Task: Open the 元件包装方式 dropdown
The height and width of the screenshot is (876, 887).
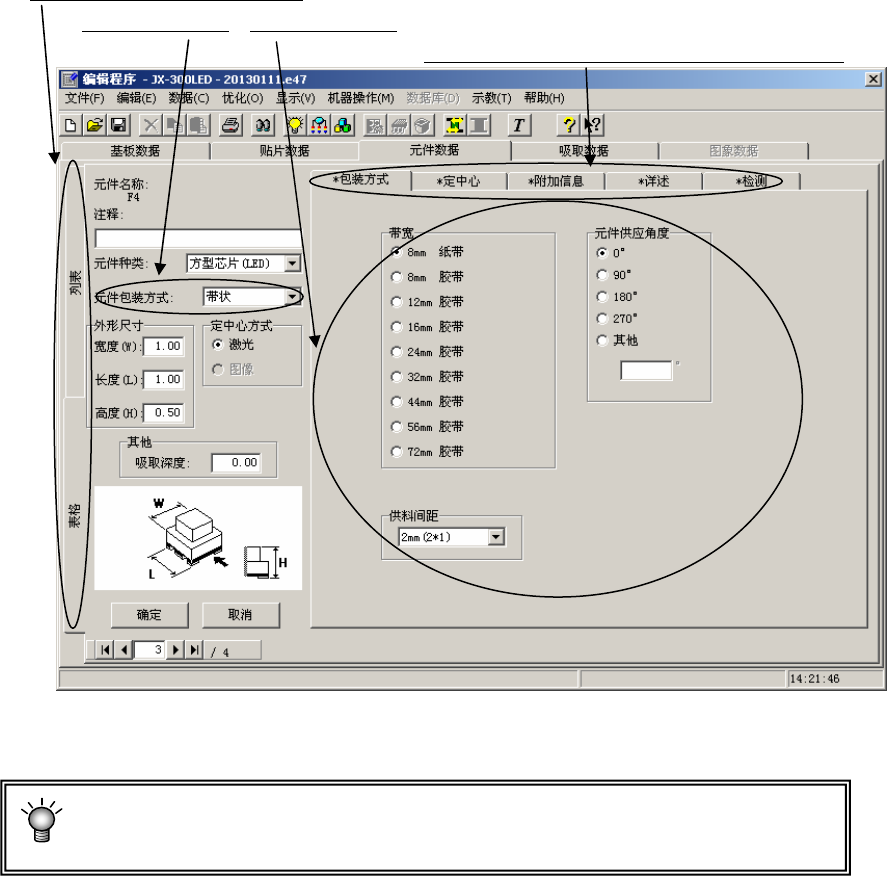Action: tap(292, 296)
